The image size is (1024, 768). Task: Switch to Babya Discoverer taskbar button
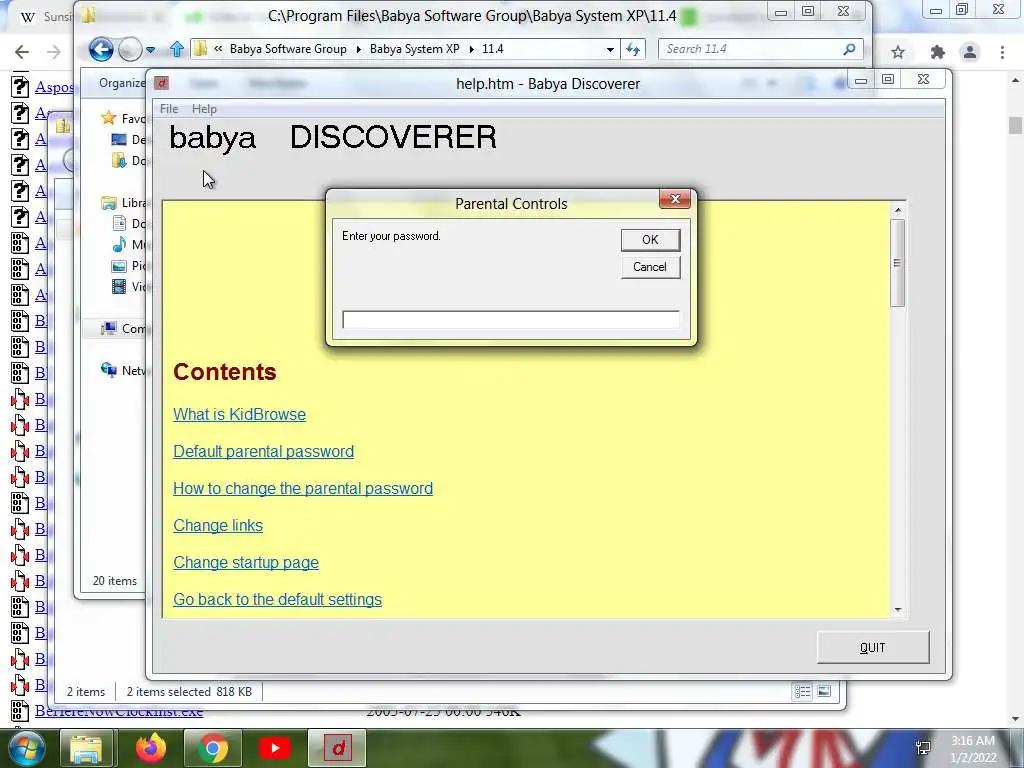click(x=337, y=748)
